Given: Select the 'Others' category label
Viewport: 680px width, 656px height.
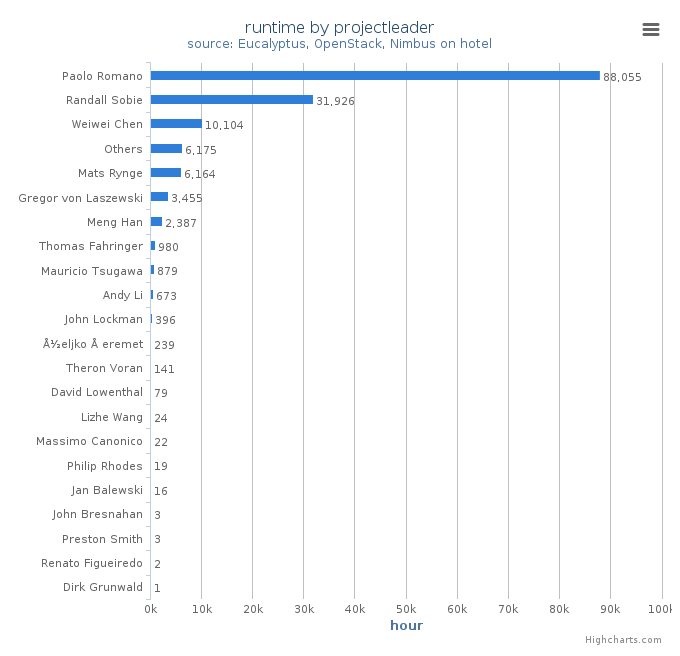Looking at the screenshot, I should [x=123, y=149].
